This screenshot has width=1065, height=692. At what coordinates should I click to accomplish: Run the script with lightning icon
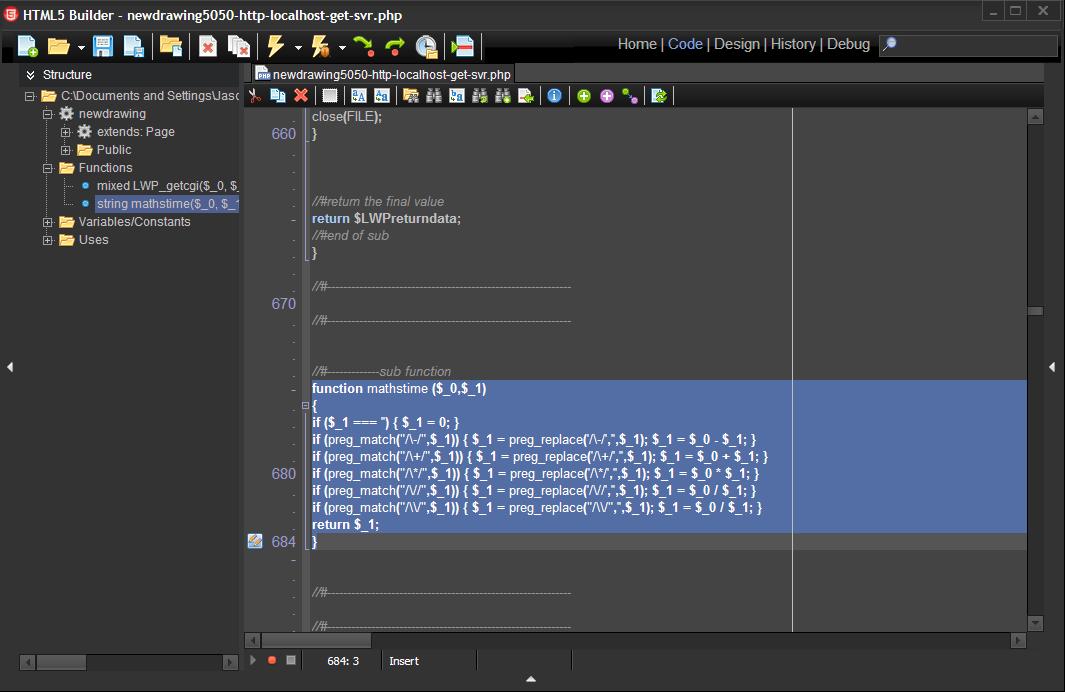pyautogui.click(x=275, y=46)
